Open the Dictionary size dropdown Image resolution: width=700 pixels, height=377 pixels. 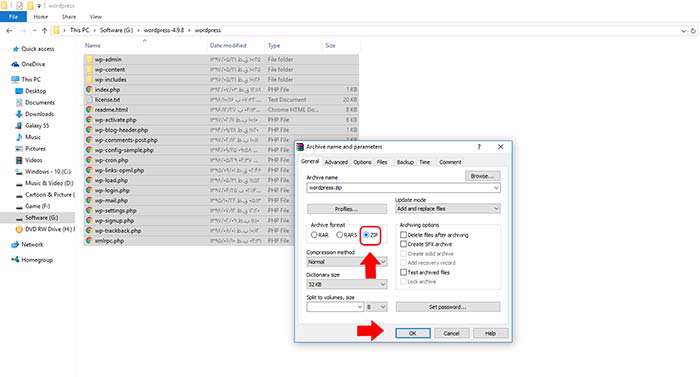point(346,284)
